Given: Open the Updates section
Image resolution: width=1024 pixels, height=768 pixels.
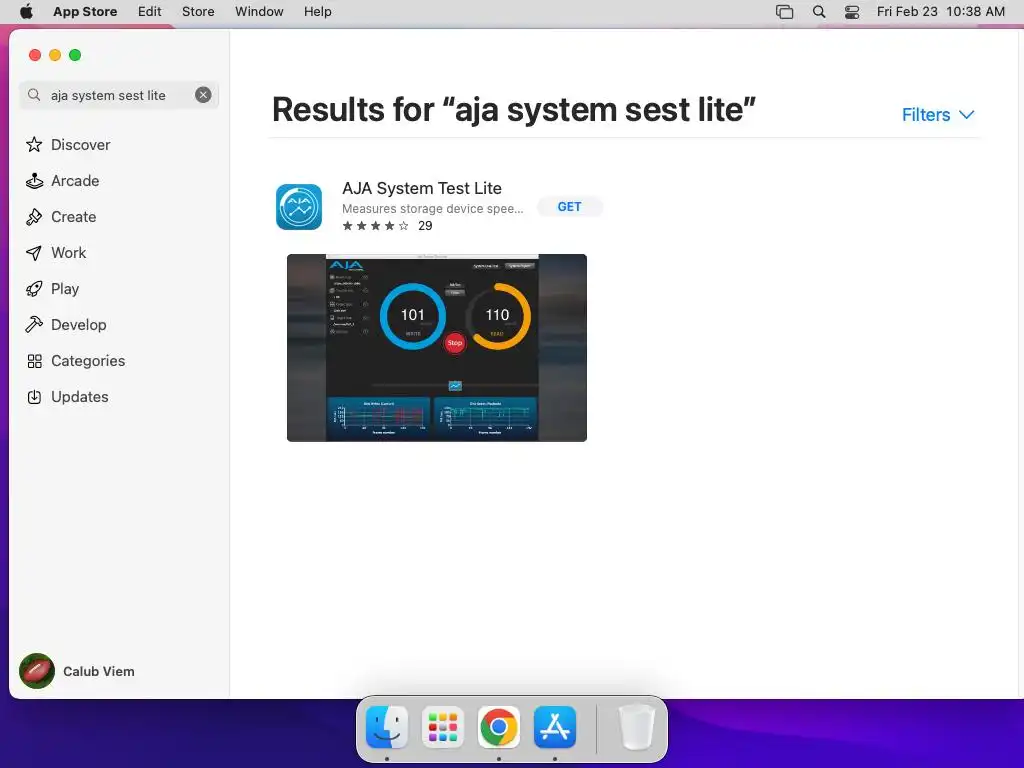Looking at the screenshot, I should coord(67,396).
